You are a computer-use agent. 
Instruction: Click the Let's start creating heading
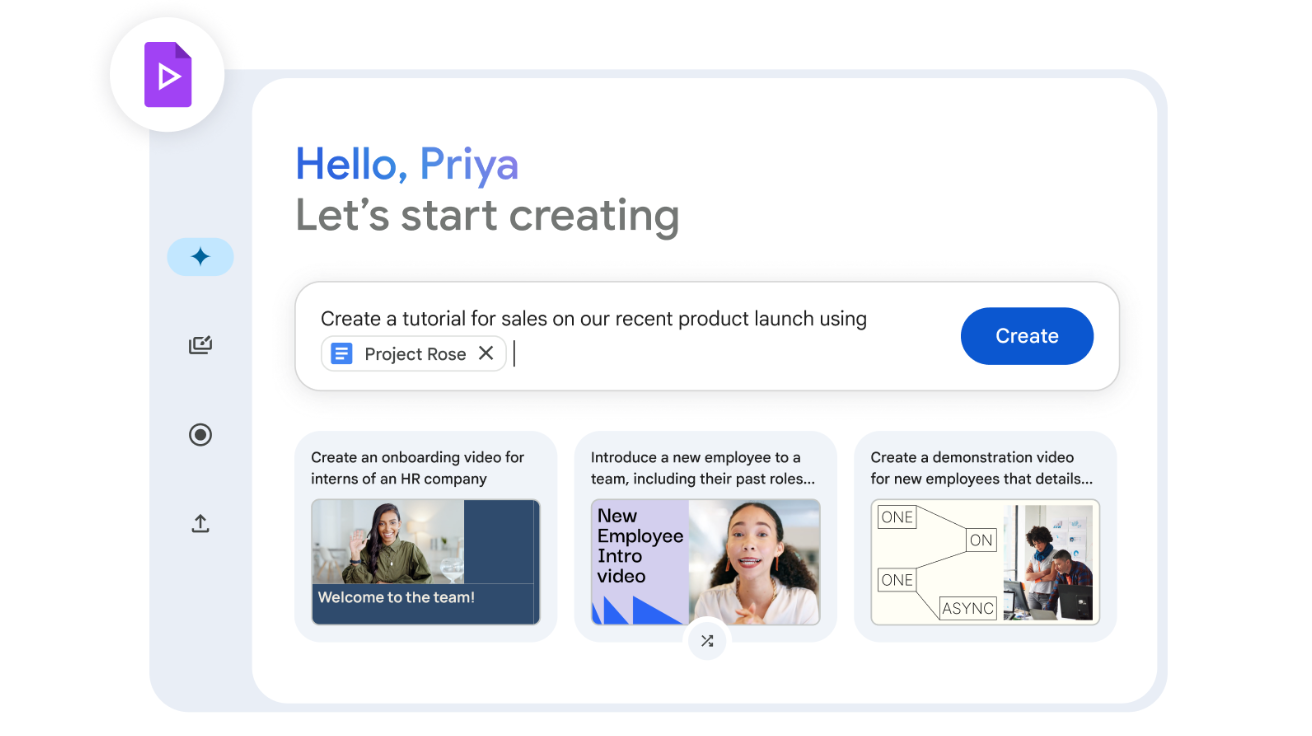click(487, 215)
